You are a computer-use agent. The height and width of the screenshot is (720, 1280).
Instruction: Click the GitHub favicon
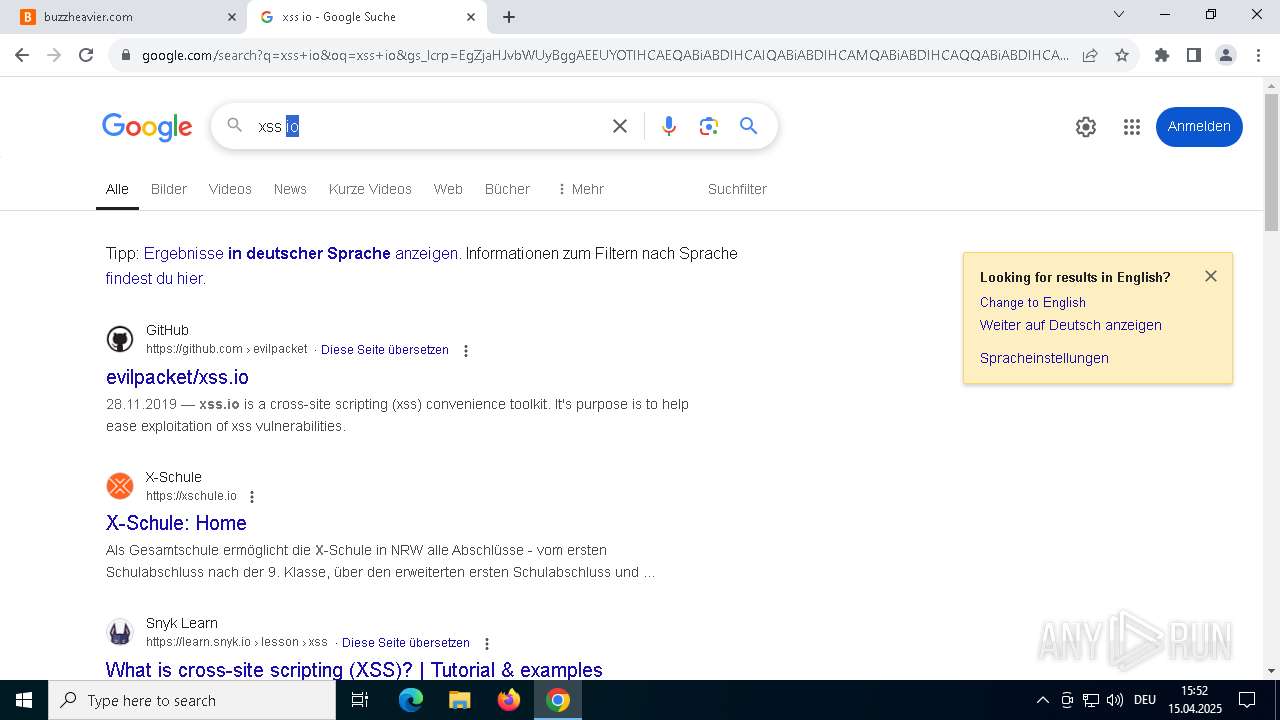[120, 340]
